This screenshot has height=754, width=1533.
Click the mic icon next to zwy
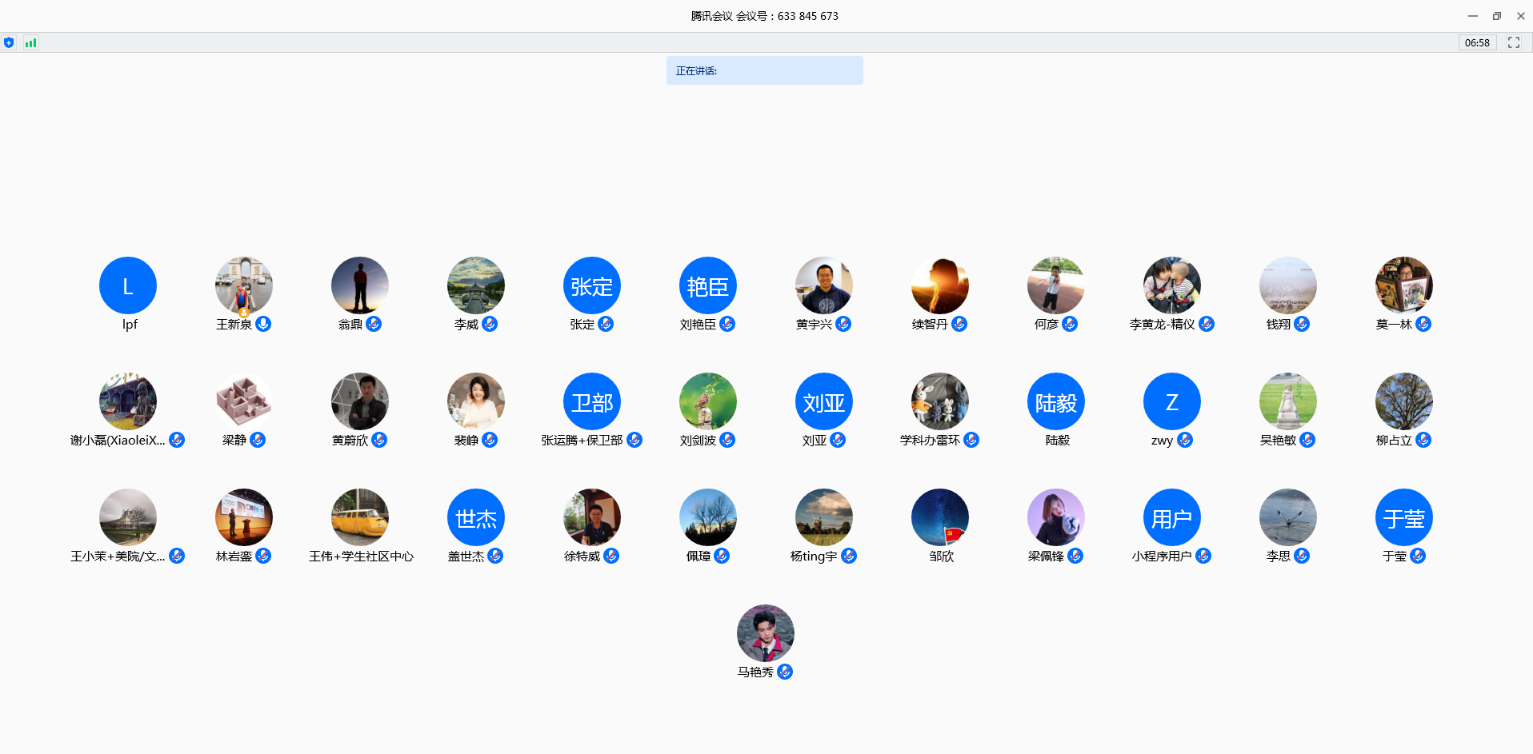click(x=1185, y=440)
